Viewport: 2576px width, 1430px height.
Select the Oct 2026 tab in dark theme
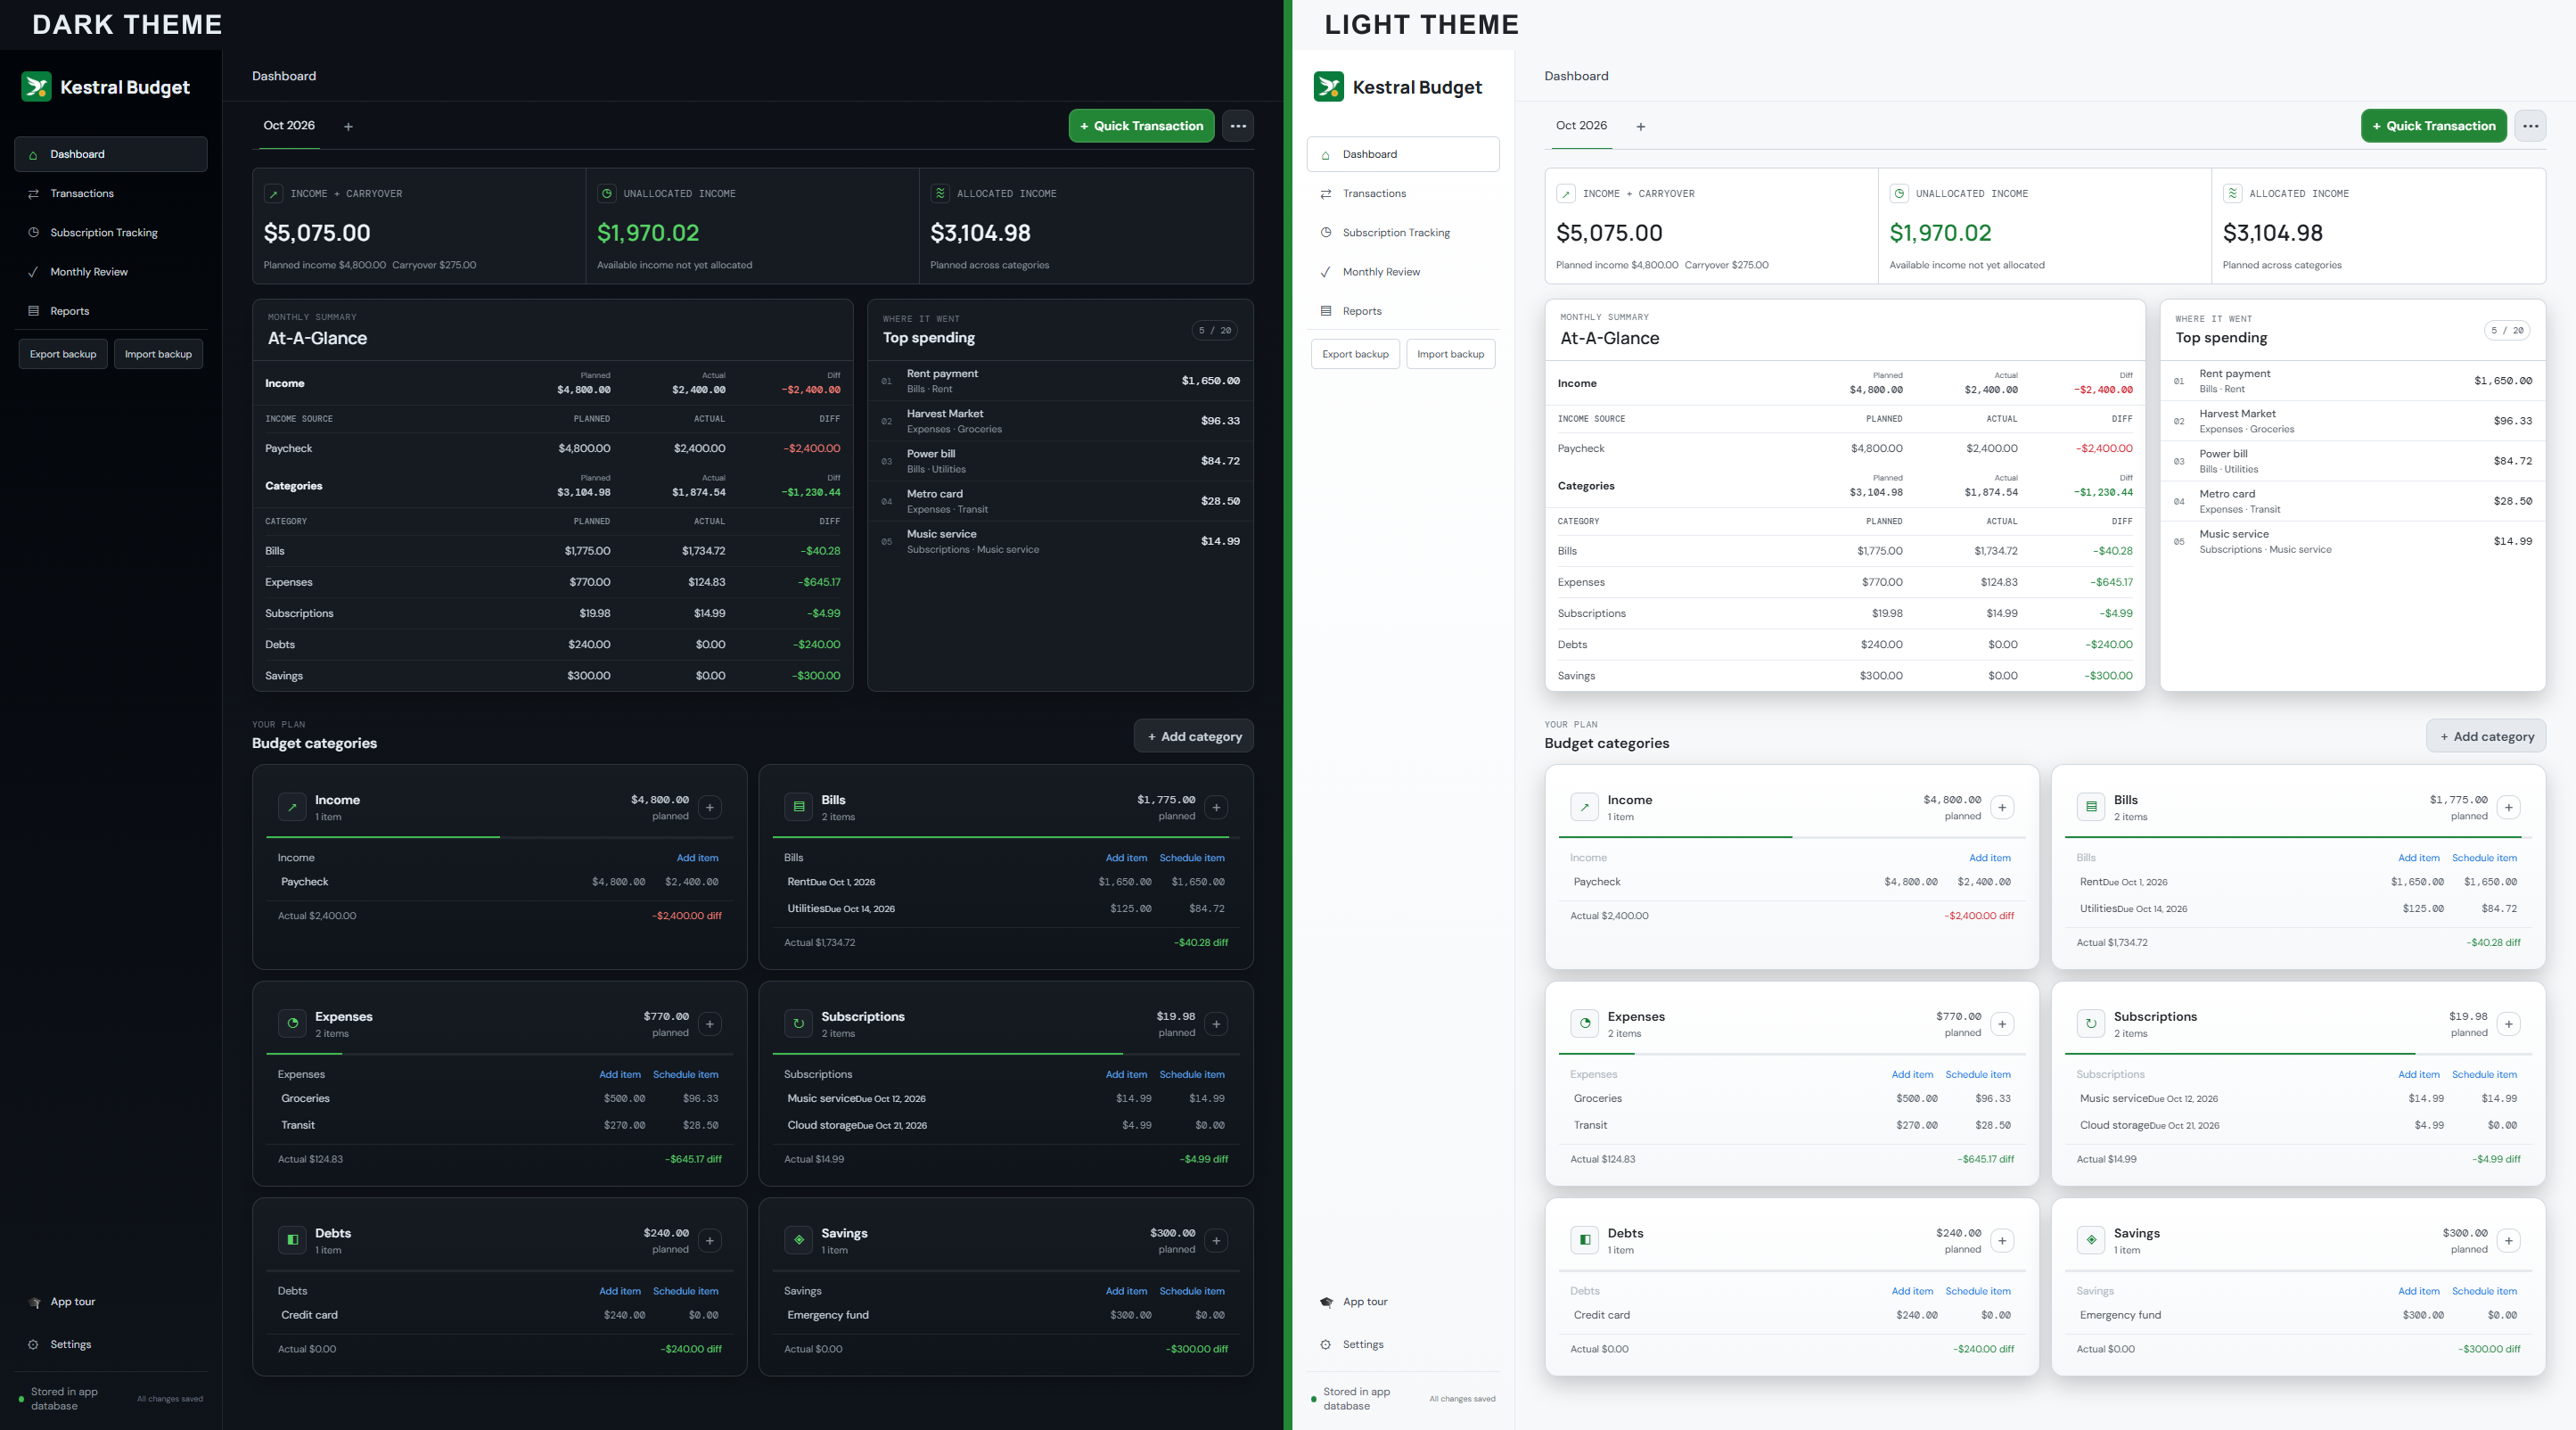tap(289, 126)
